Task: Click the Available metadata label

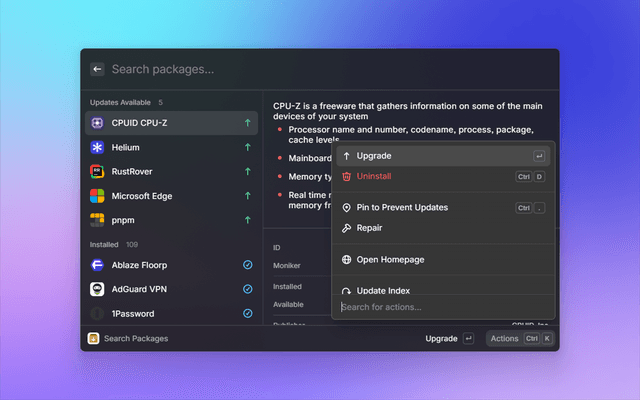Action: click(288, 304)
